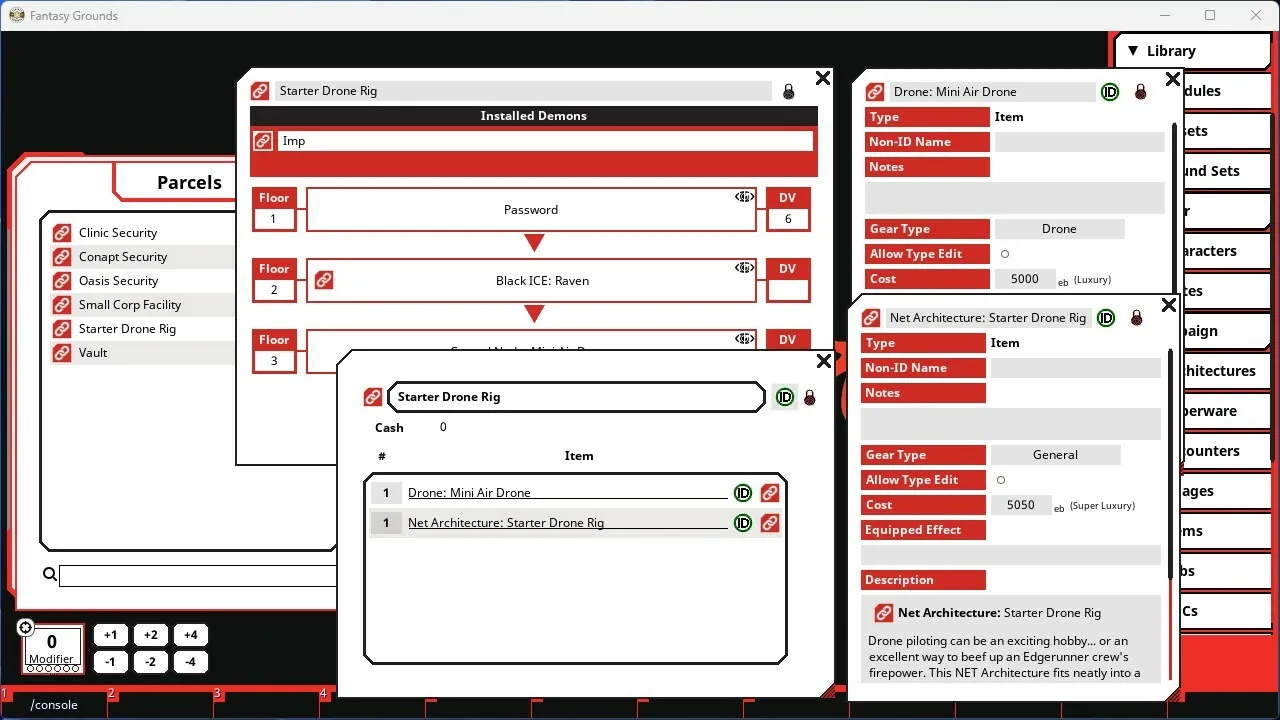Click Gear Type field showing General
Viewport: 1280px width, 720px height.
pyautogui.click(x=1055, y=455)
